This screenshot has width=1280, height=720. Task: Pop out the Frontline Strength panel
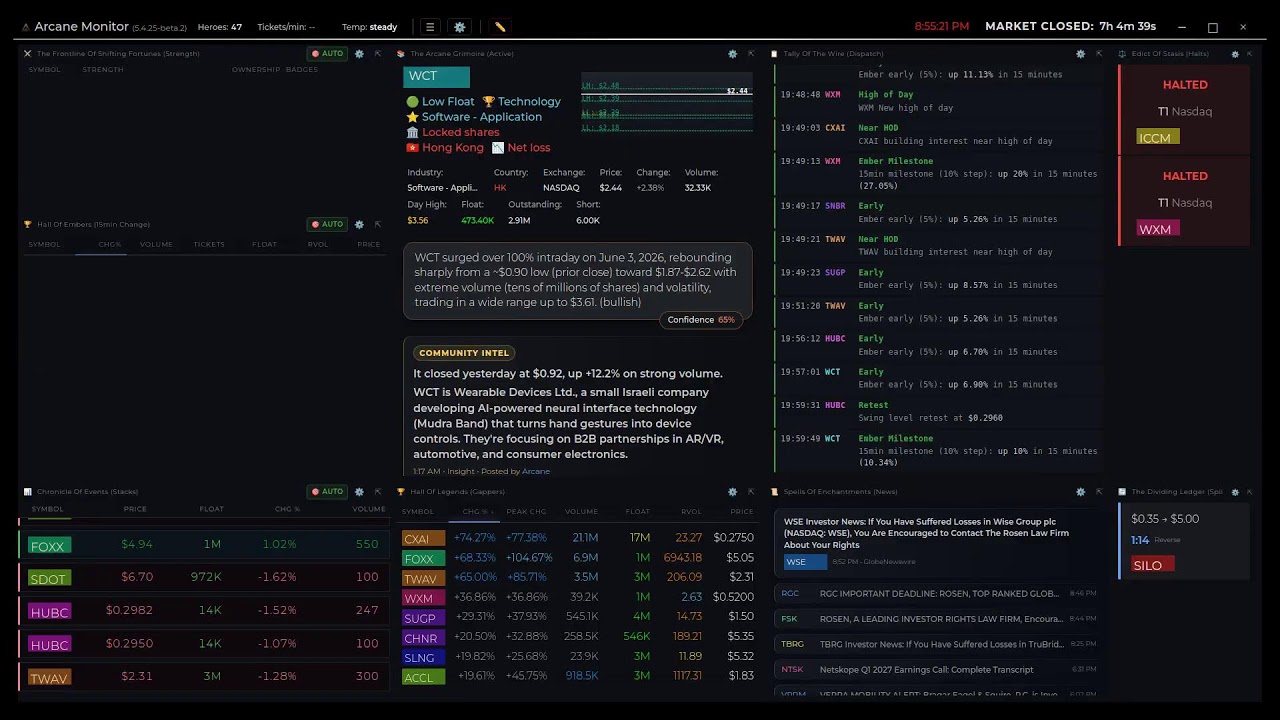click(378, 54)
